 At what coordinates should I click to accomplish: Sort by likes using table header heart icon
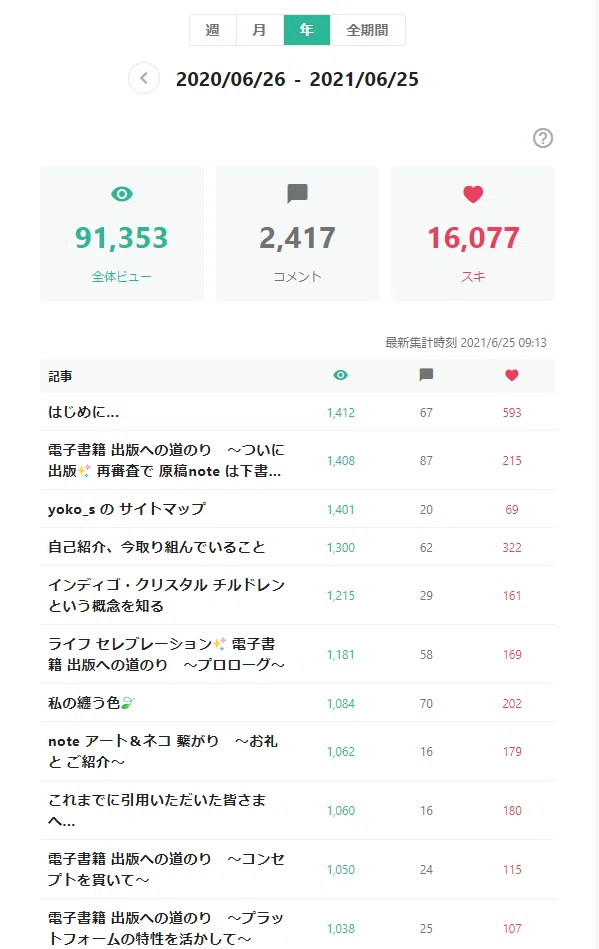(512, 375)
